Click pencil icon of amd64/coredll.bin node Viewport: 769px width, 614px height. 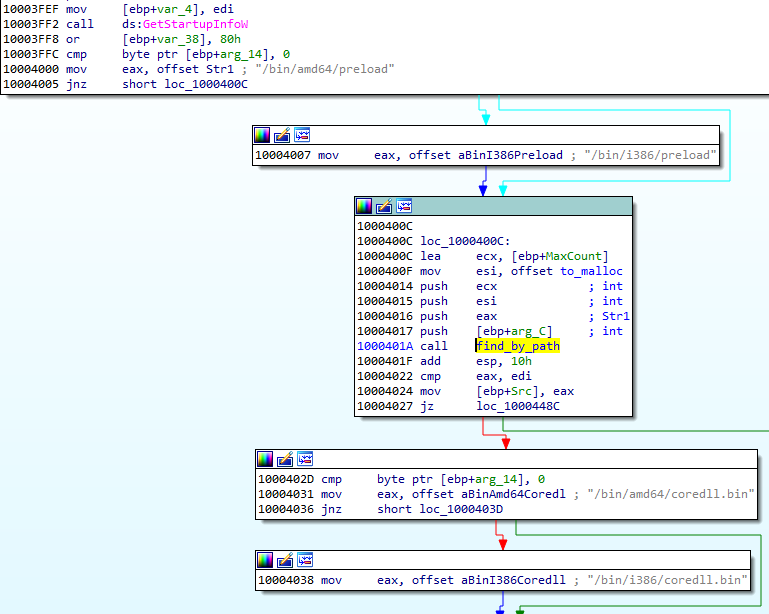point(285,459)
